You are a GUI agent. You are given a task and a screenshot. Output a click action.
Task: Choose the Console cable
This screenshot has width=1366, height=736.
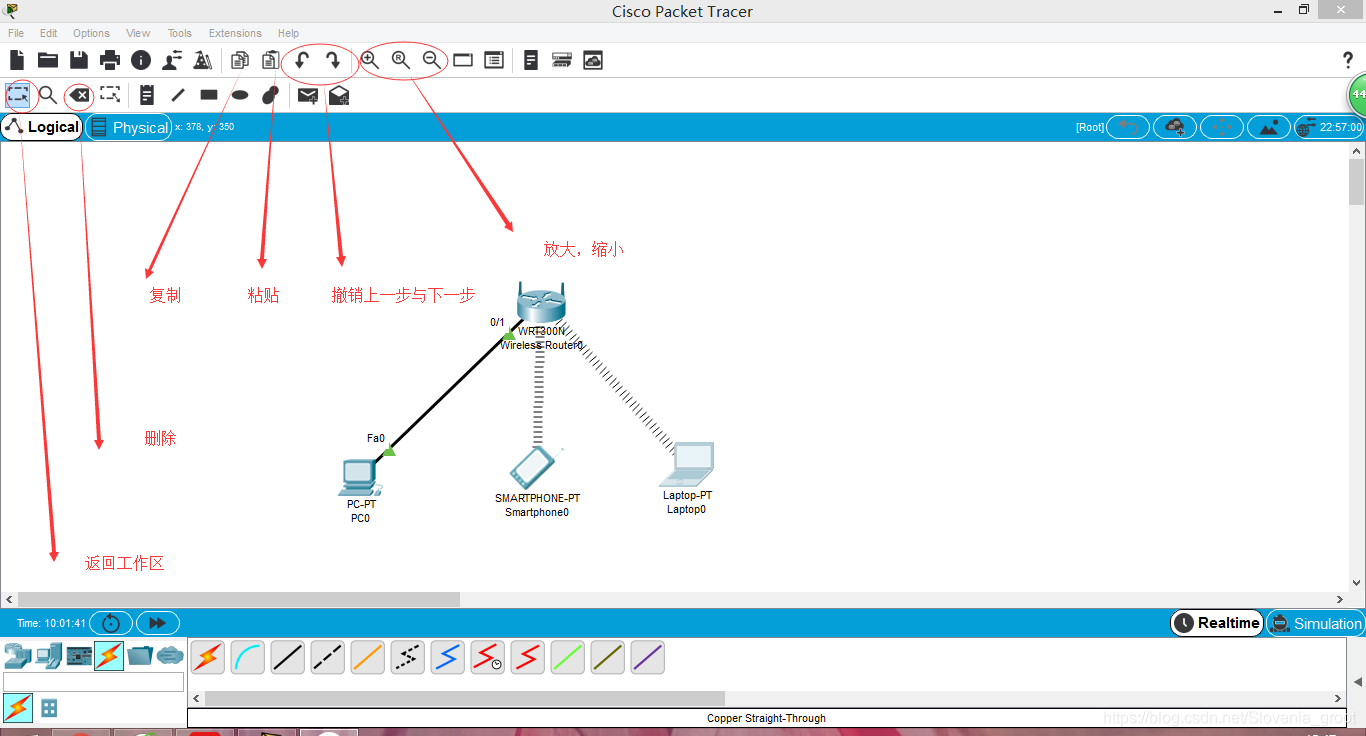pos(248,657)
